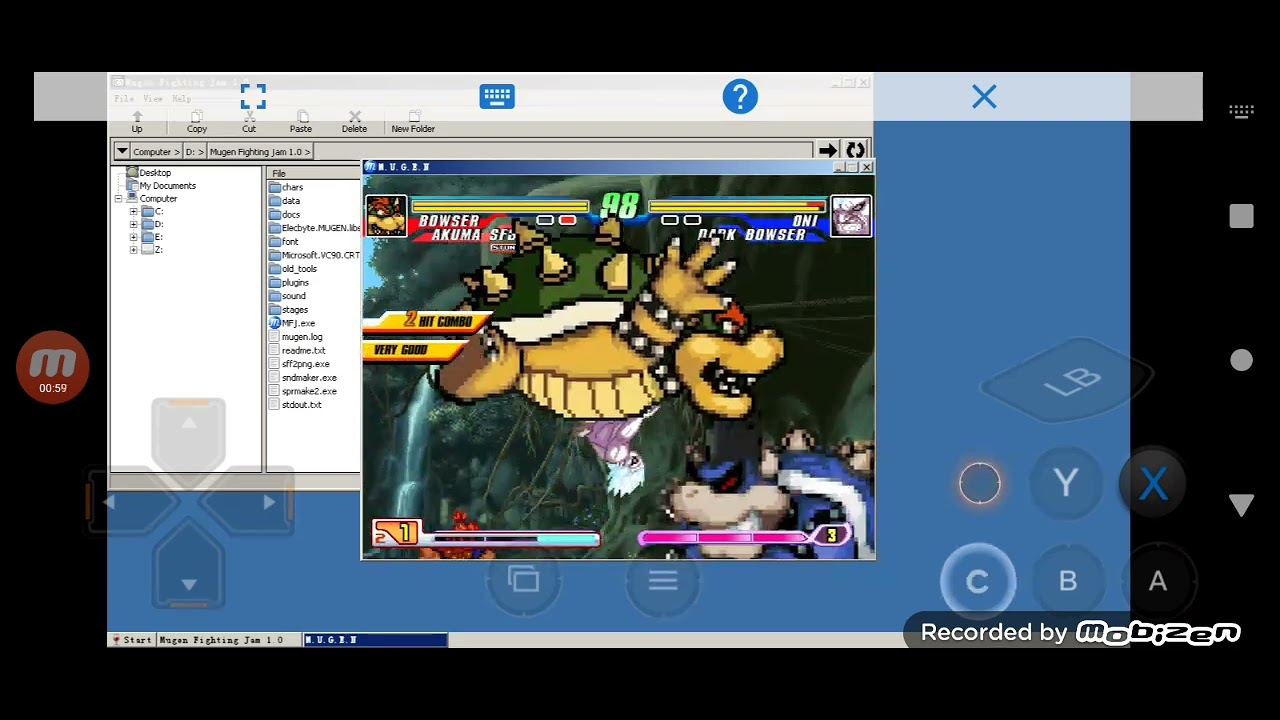Select the data folder
1280x720 pixels.
(284, 201)
